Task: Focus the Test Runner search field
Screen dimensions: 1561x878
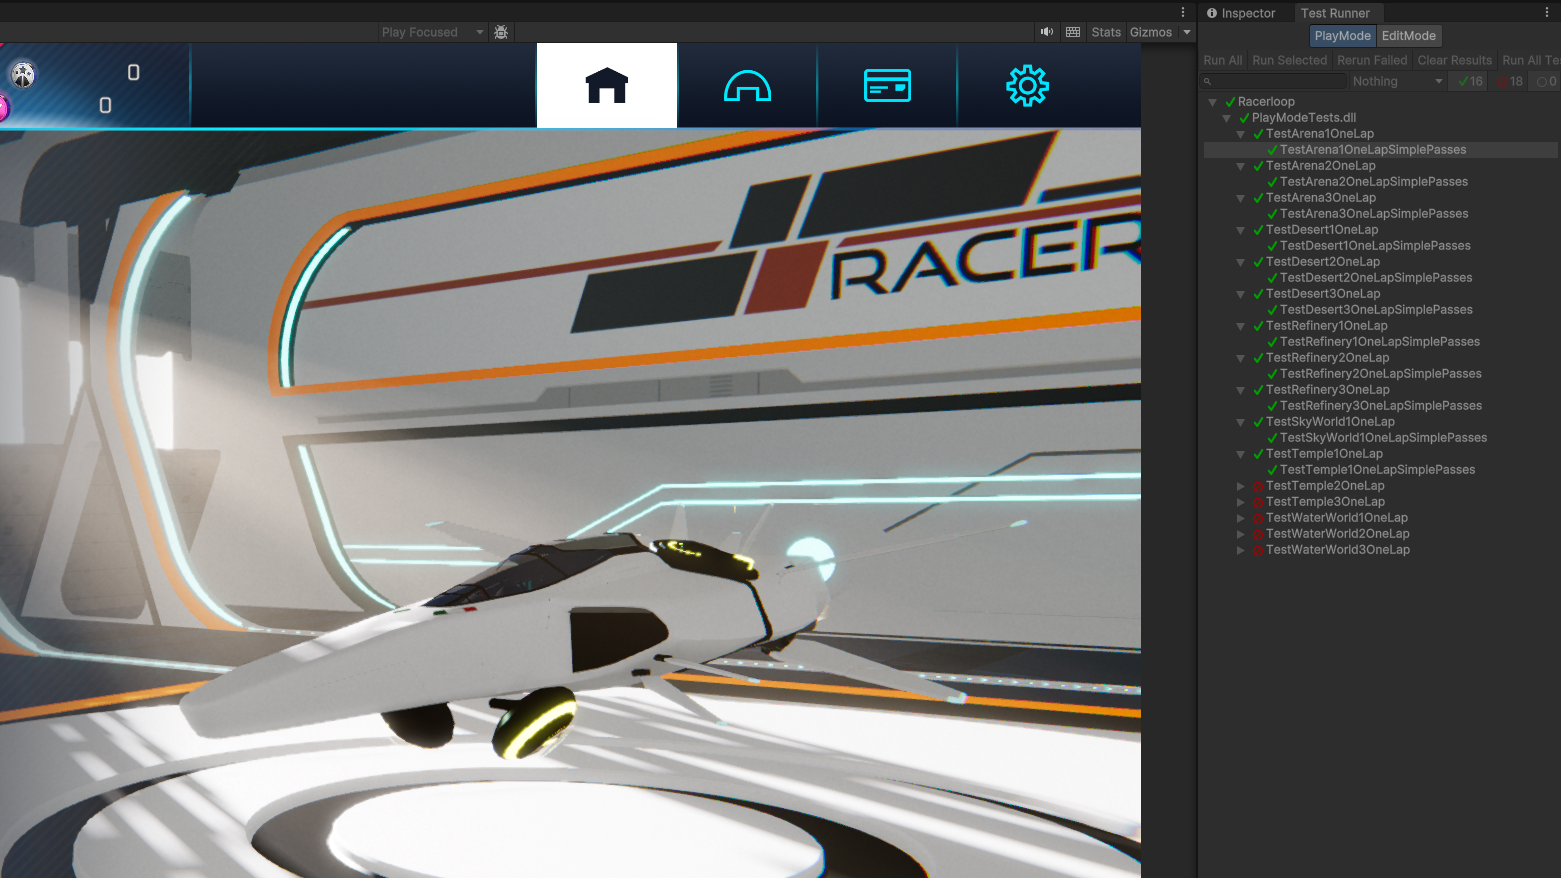Action: pyautogui.click(x=1274, y=81)
